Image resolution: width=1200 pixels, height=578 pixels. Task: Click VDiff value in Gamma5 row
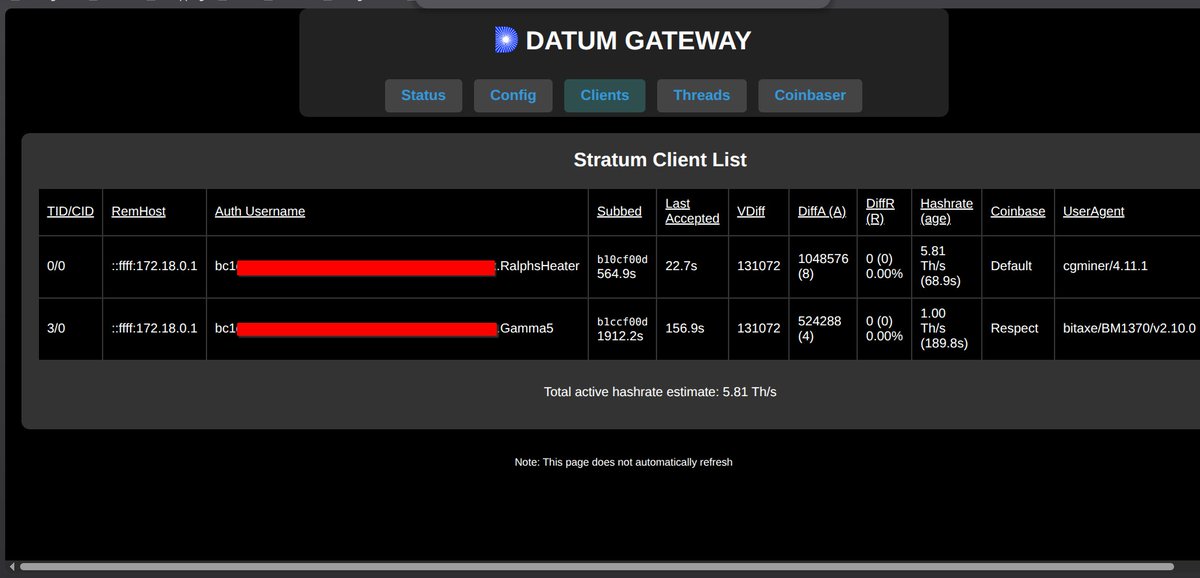click(x=759, y=328)
